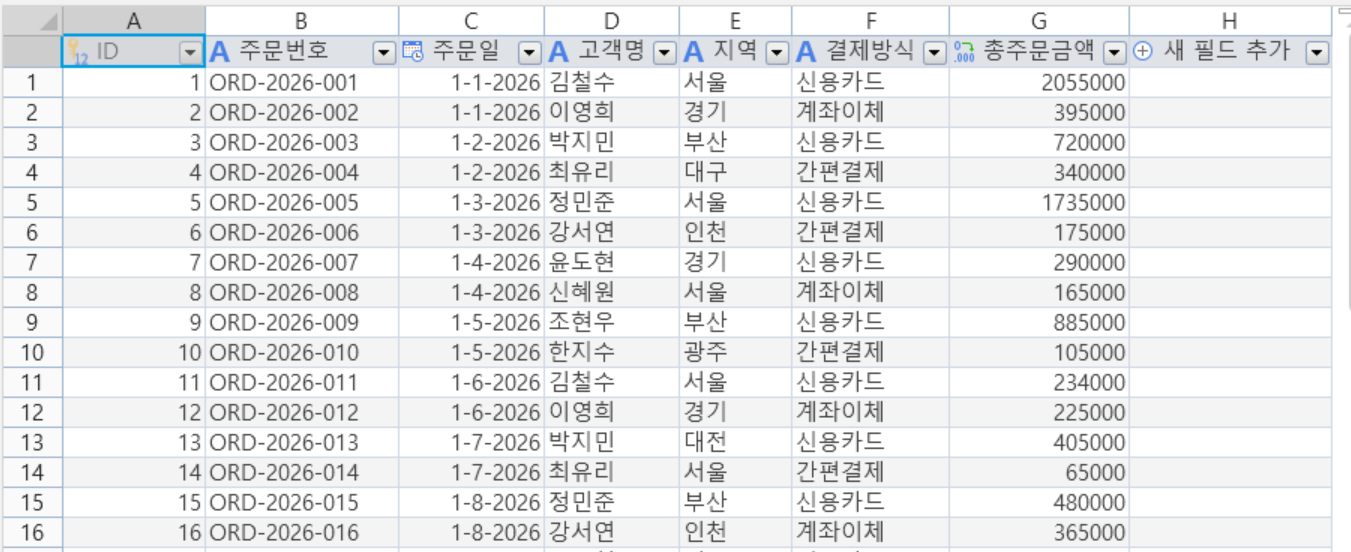Viewport: 1351px width, 552px height.
Task: Expand the 주문일 field dropdown
Action: [531, 53]
